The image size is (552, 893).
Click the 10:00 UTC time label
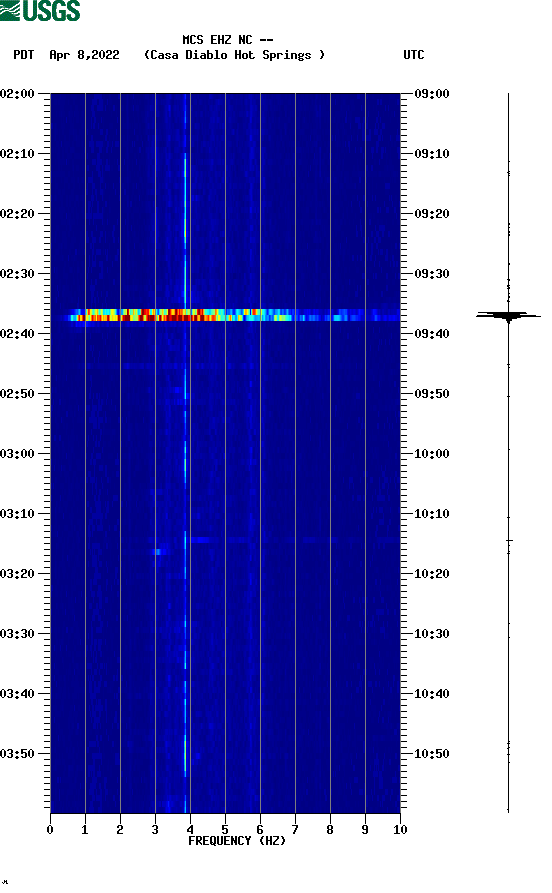click(x=432, y=454)
